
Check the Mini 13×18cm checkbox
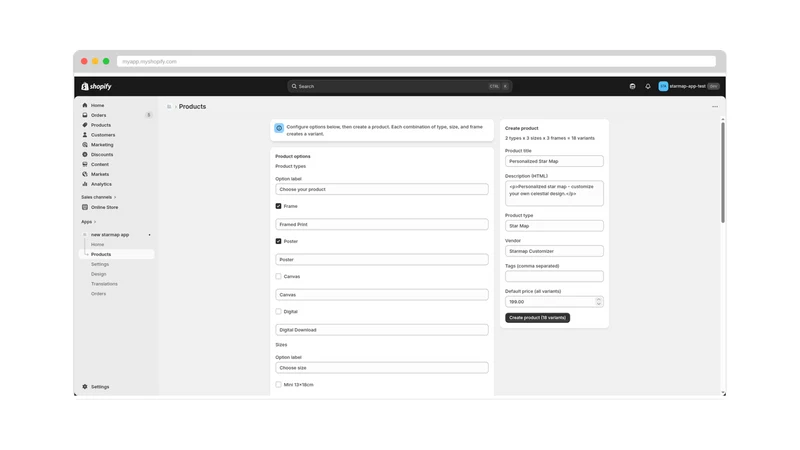pos(279,385)
